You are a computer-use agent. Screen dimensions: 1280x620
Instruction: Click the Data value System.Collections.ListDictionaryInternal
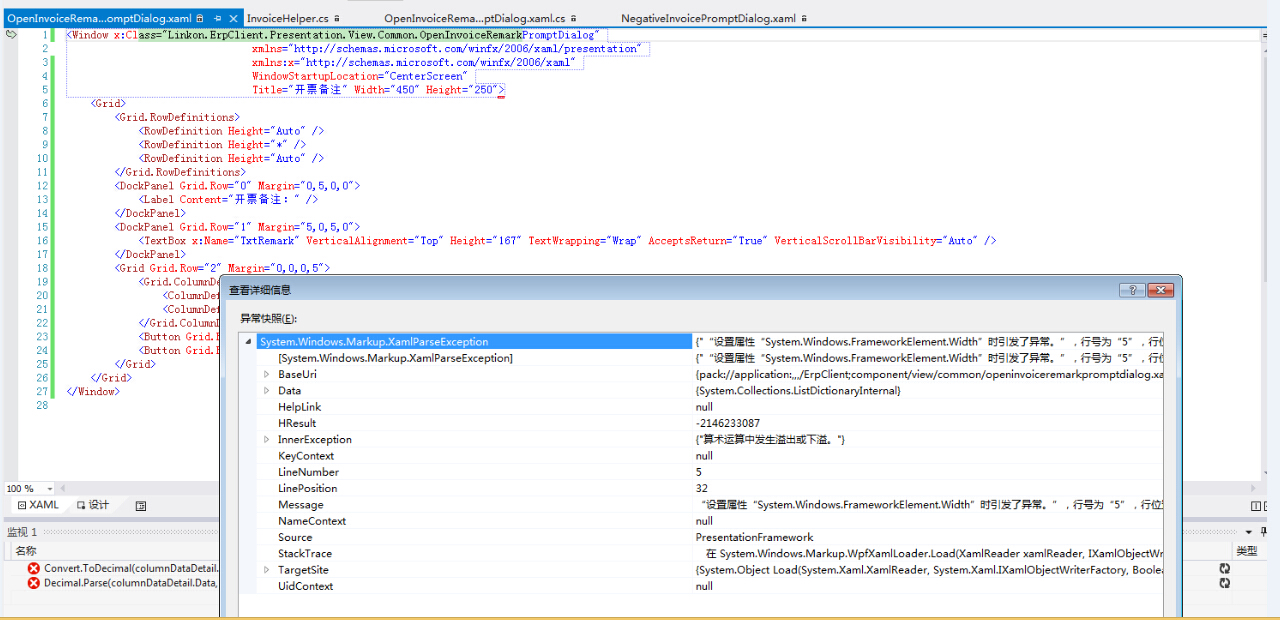coord(798,391)
